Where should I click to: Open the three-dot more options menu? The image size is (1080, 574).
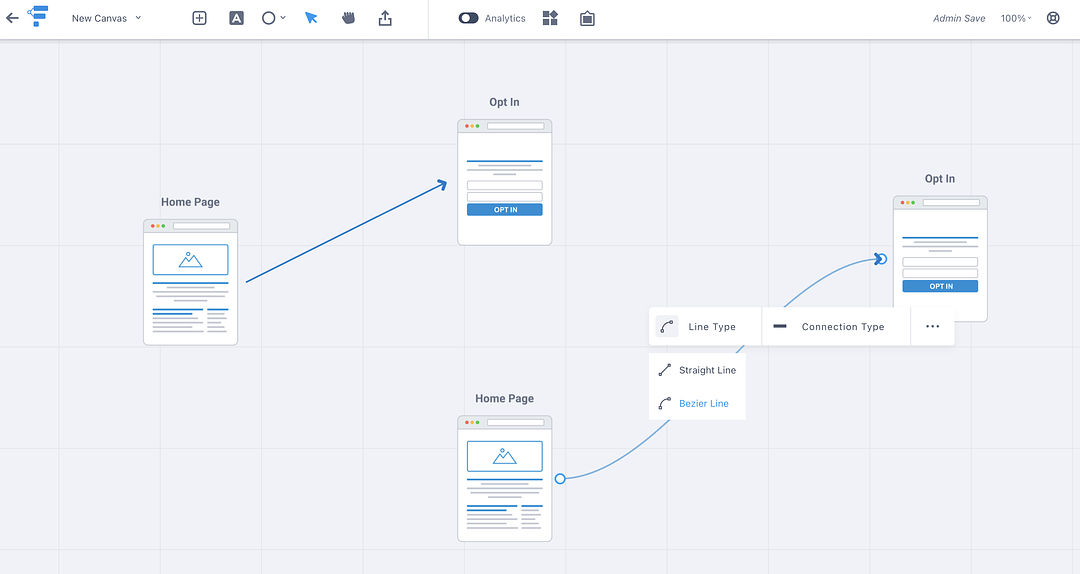click(x=933, y=327)
